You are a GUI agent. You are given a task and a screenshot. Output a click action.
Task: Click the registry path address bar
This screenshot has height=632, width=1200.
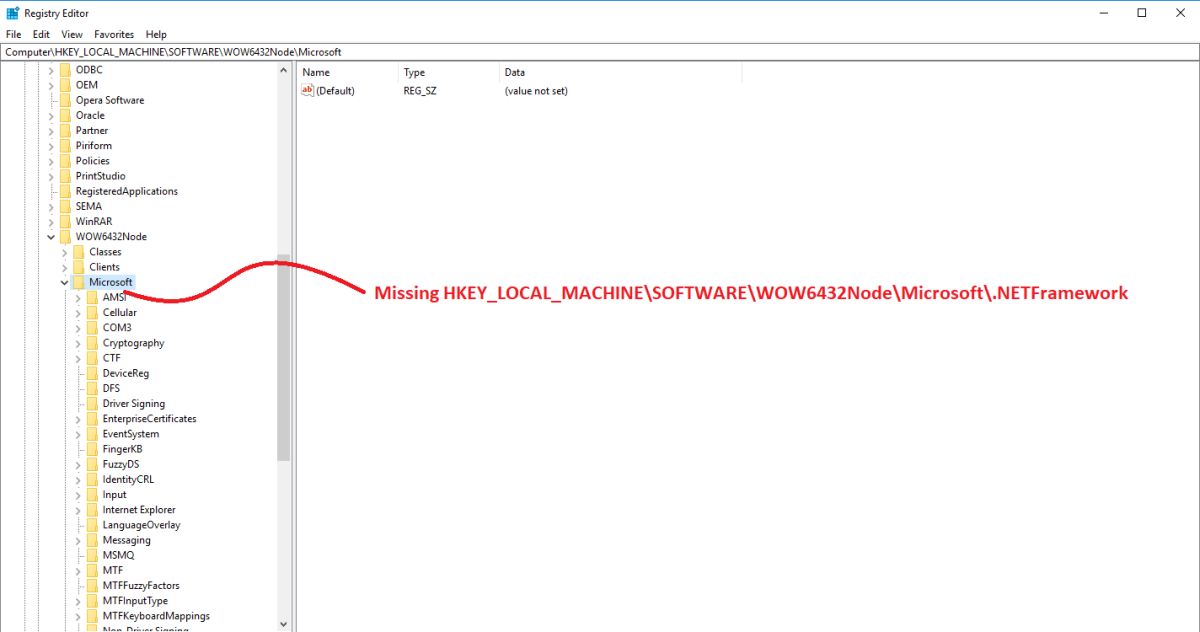pyautogui.click(x=600, y=51)
